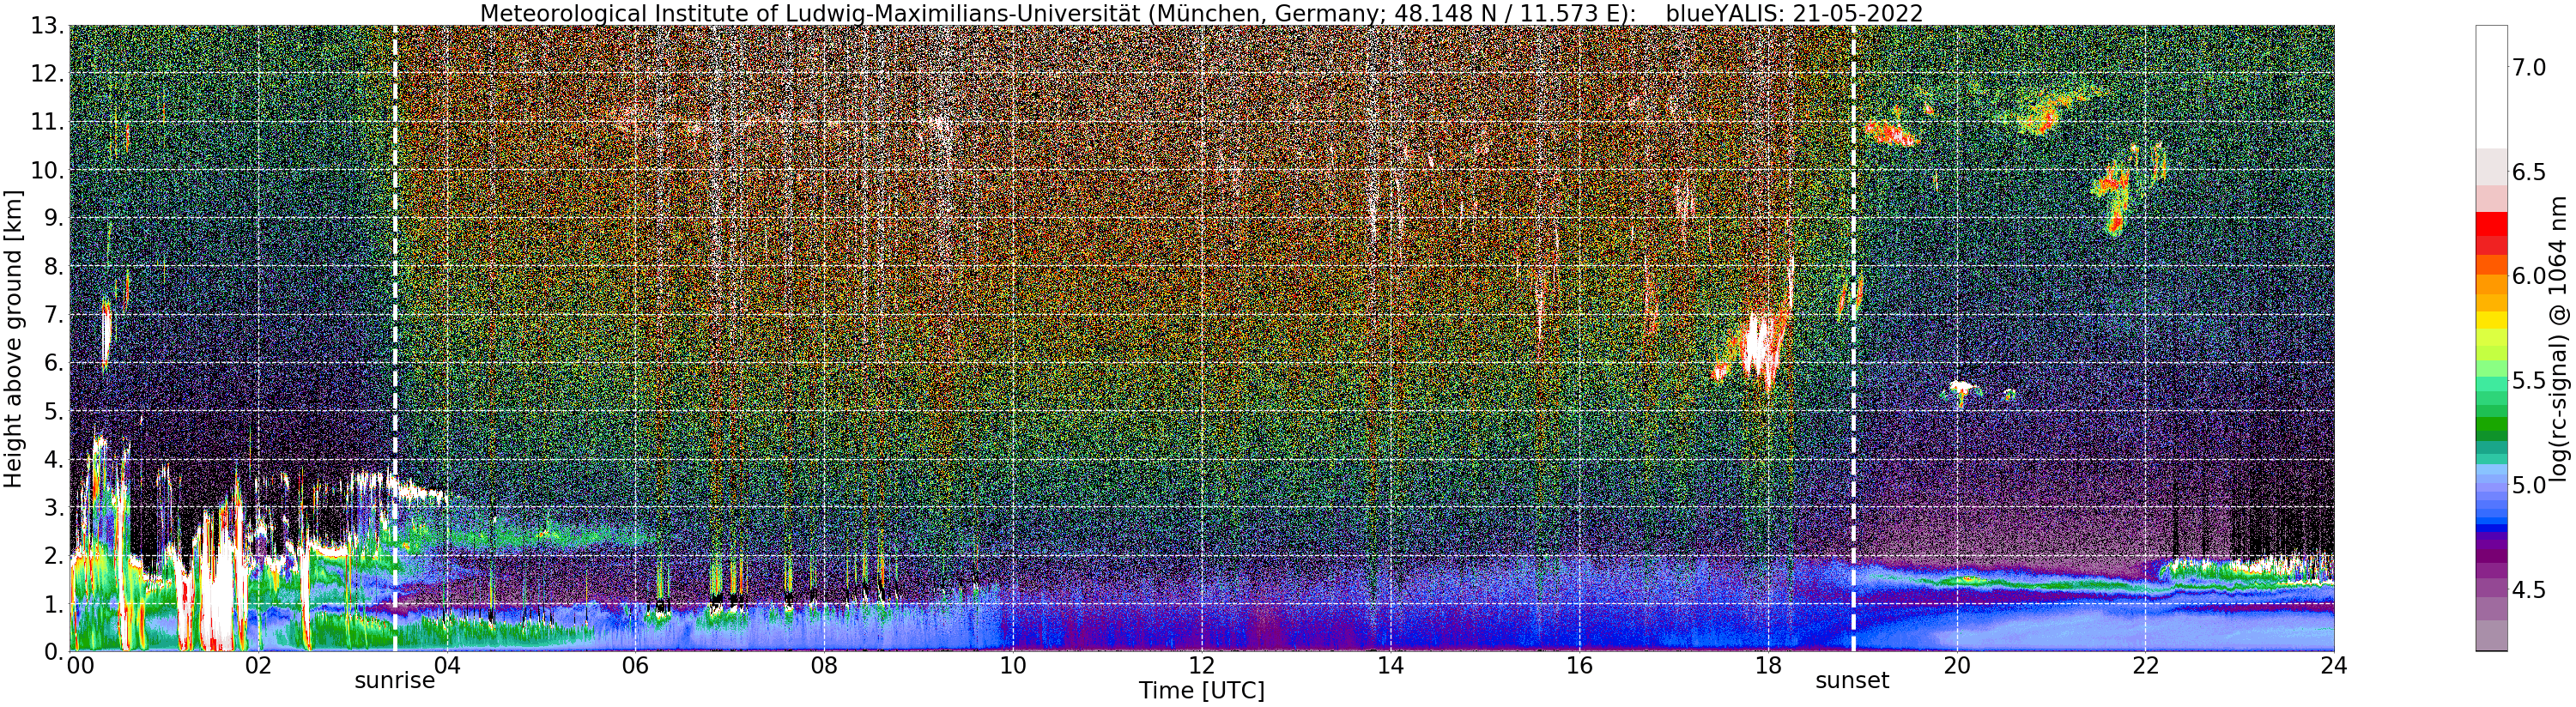
Task: Click the time tick label 00
Action: [x=80, y=666]
